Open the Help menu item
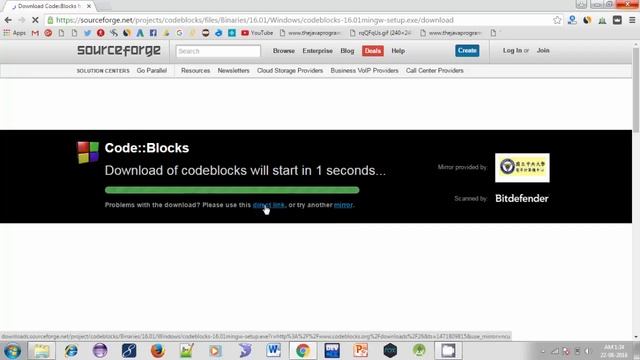This screenshot has width=640, height=360. (398, 51)
